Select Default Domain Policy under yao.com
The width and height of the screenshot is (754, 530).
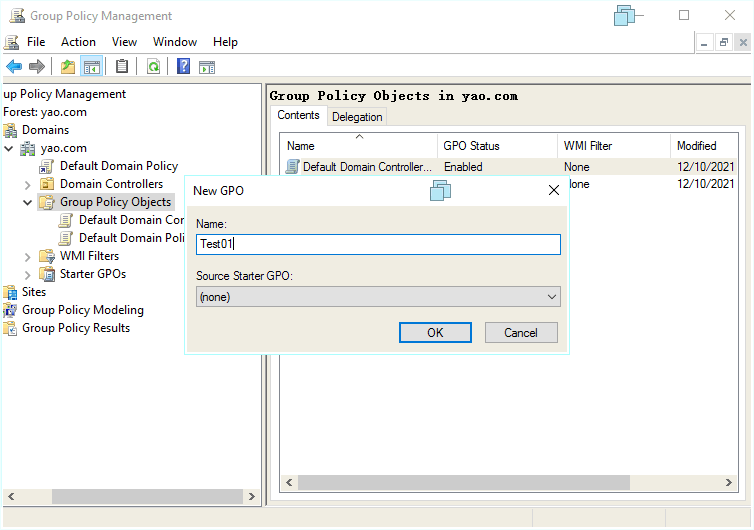tap(118, 166)
